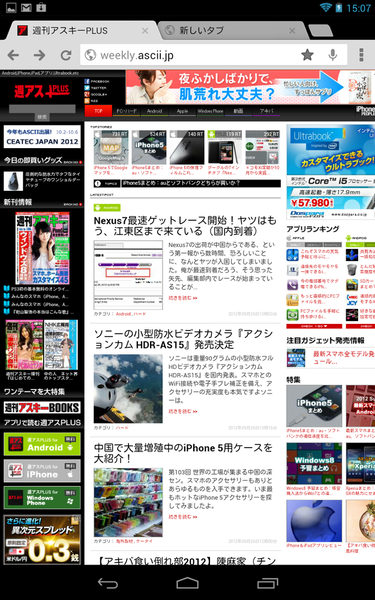Reload the page with the refresh icon
375x600 pixels.
[x=66, y=55]
